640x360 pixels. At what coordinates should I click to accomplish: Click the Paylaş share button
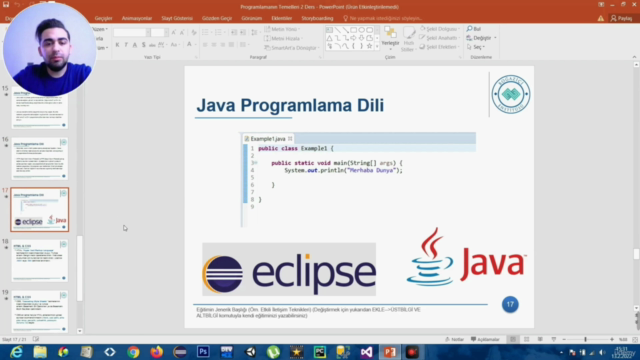[x=621, y=18]
